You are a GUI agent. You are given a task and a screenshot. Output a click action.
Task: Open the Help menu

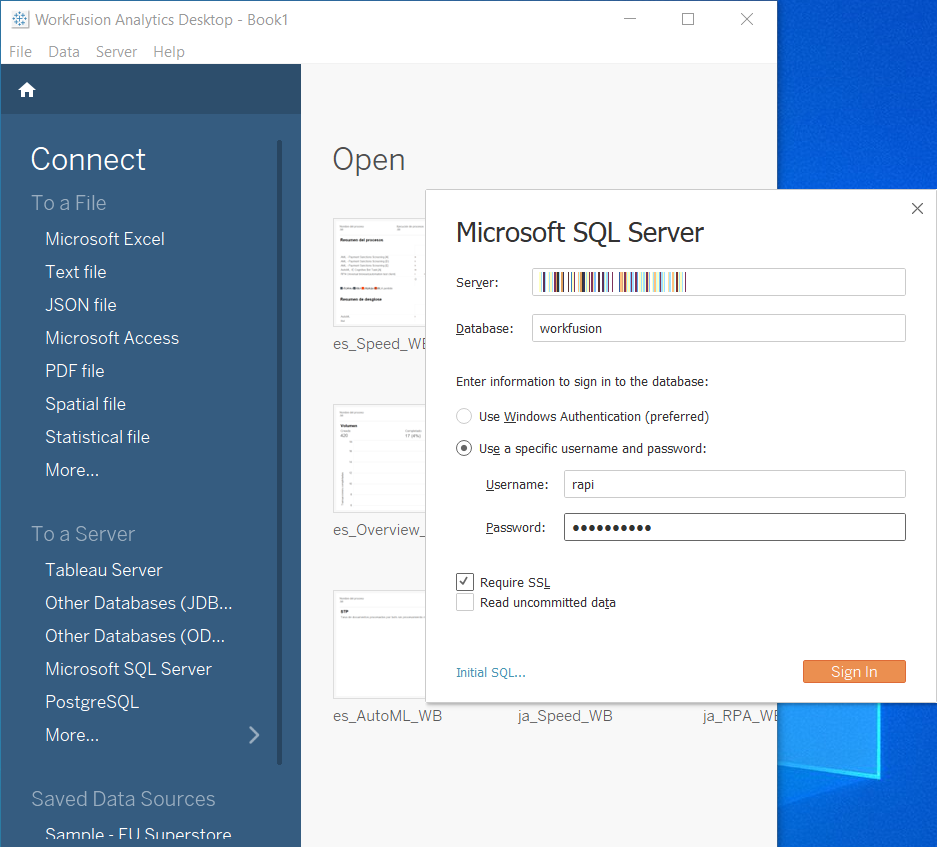[x=169, y=52]
